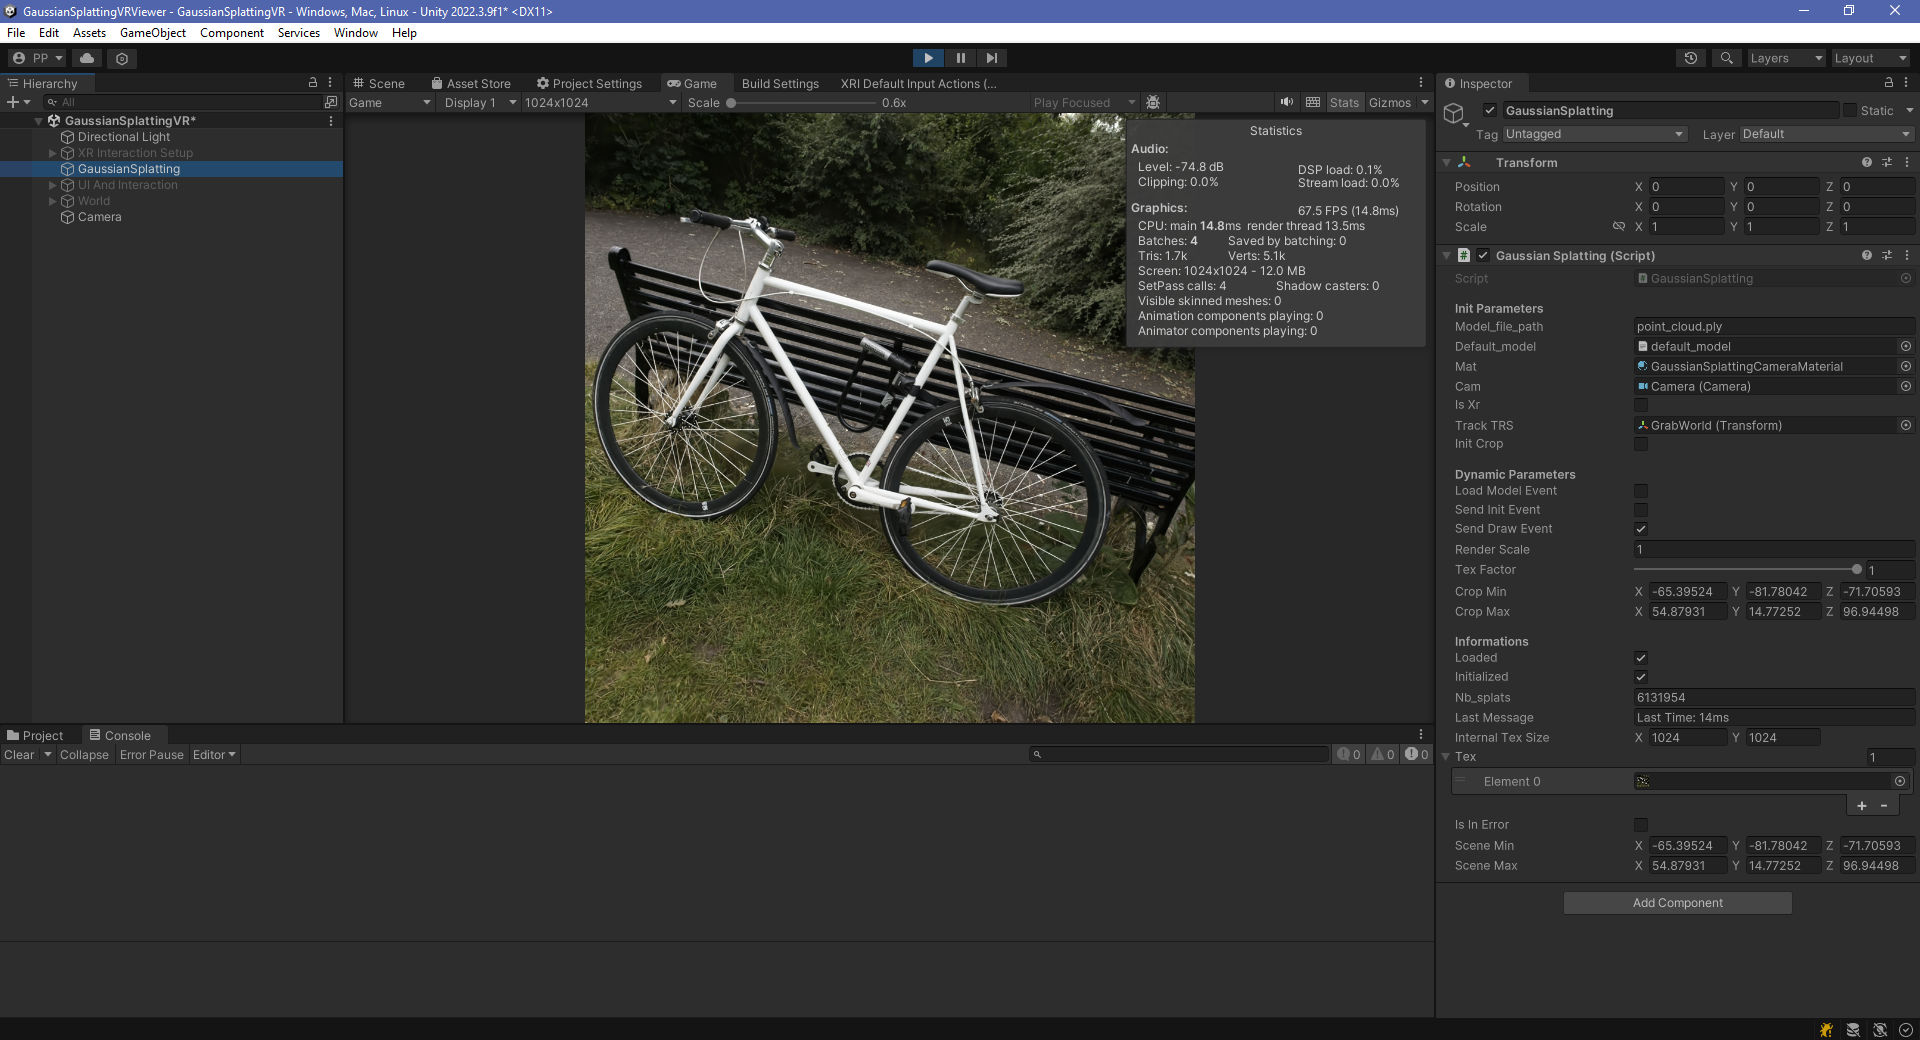
Task: Switch to the Asset Store tab
Action: pyautogui.click(x=470, y=83)
